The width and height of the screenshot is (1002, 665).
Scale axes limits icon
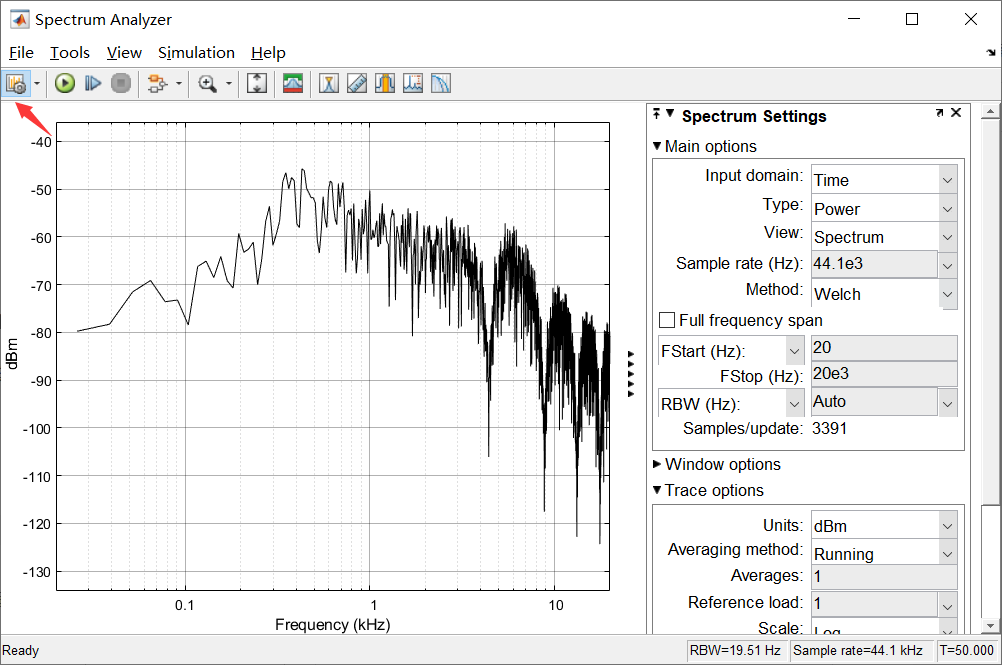pyautogui.click(x=257, y=84)
